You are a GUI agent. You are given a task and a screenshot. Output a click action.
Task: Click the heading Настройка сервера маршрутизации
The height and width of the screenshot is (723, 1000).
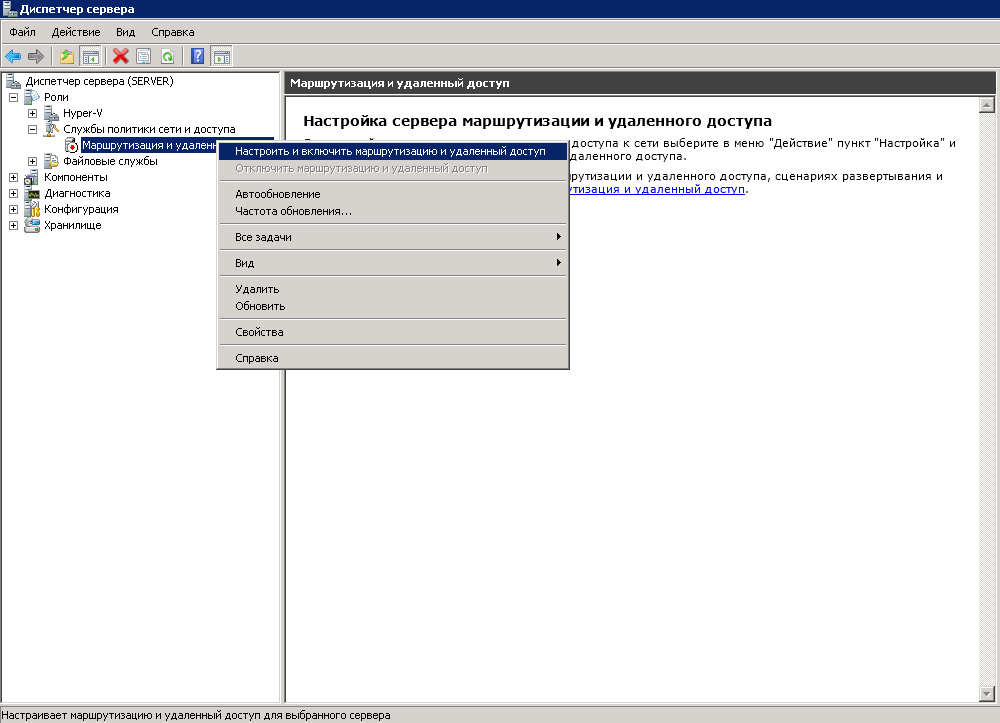(537, 120)
